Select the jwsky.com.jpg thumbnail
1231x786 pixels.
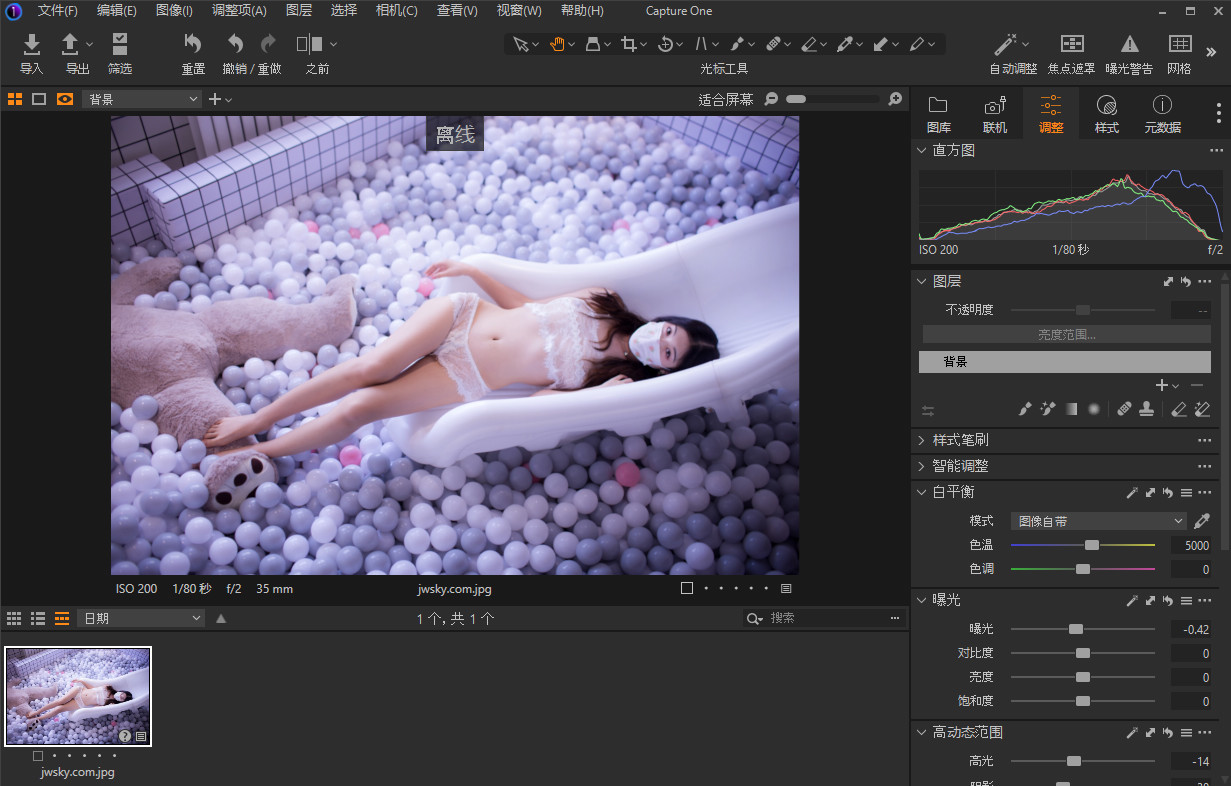point(78,696)
